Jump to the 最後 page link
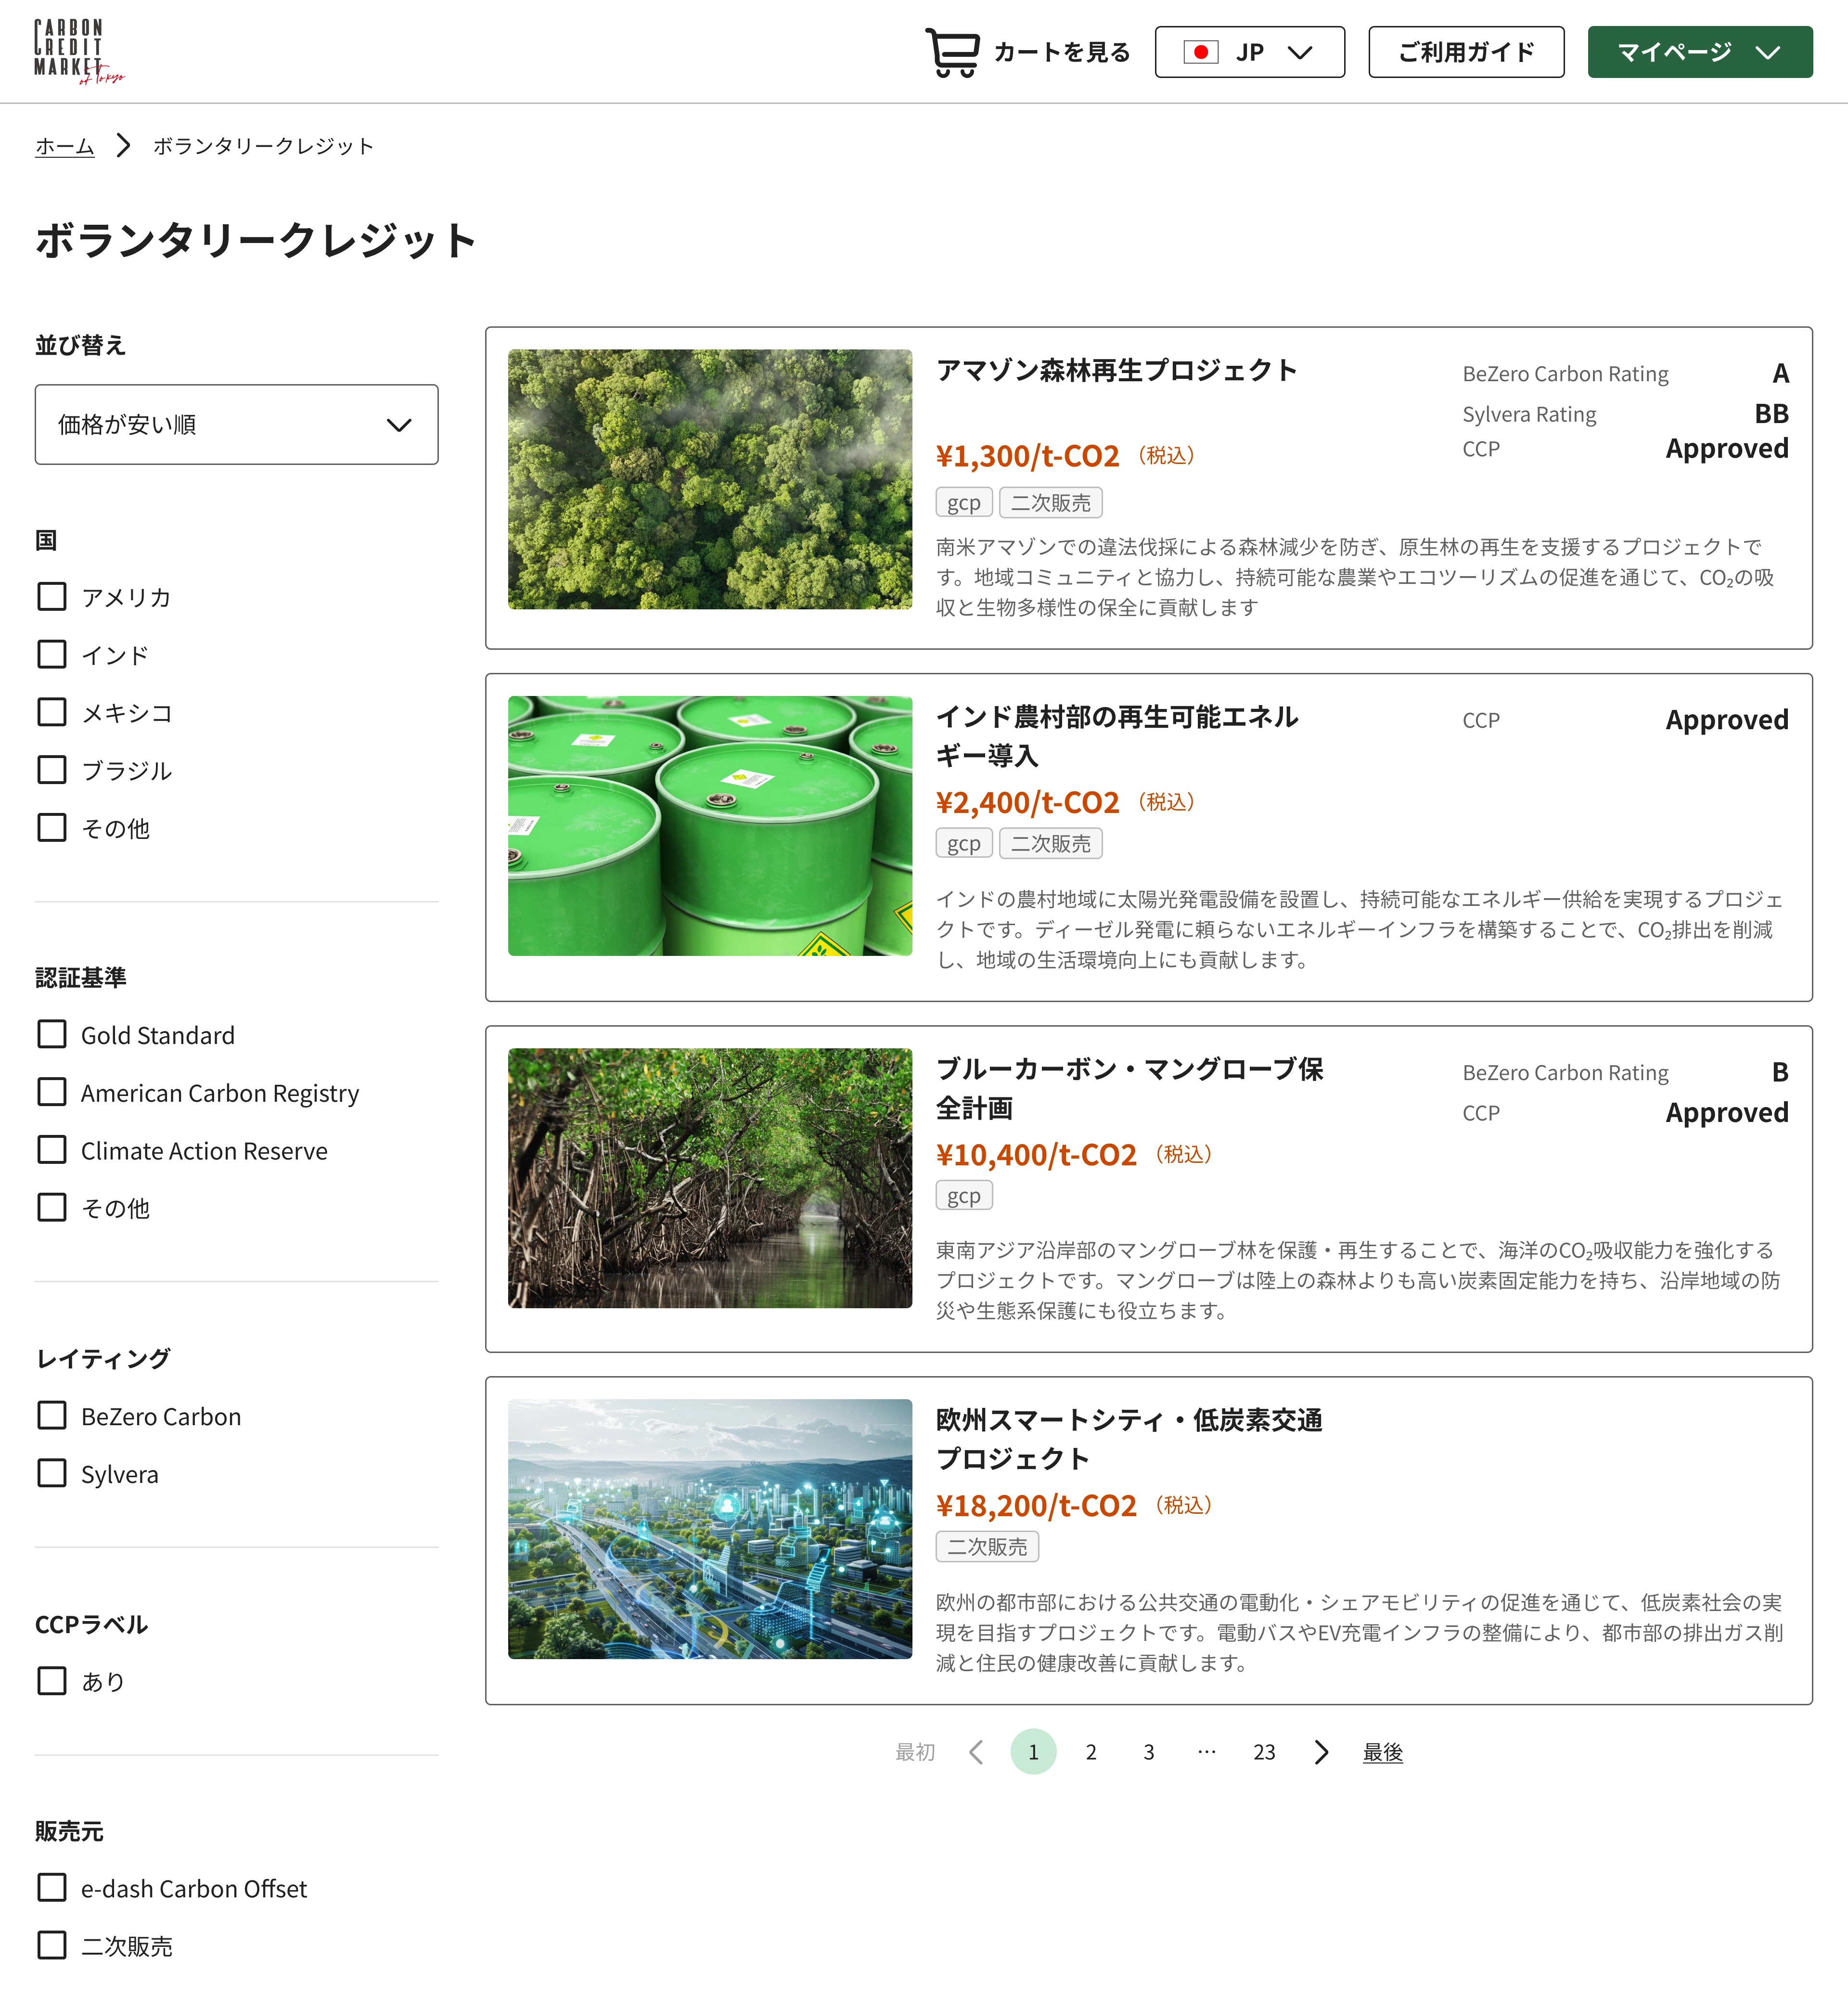The image size is (1848, 1997). tap(1383, 1753)
